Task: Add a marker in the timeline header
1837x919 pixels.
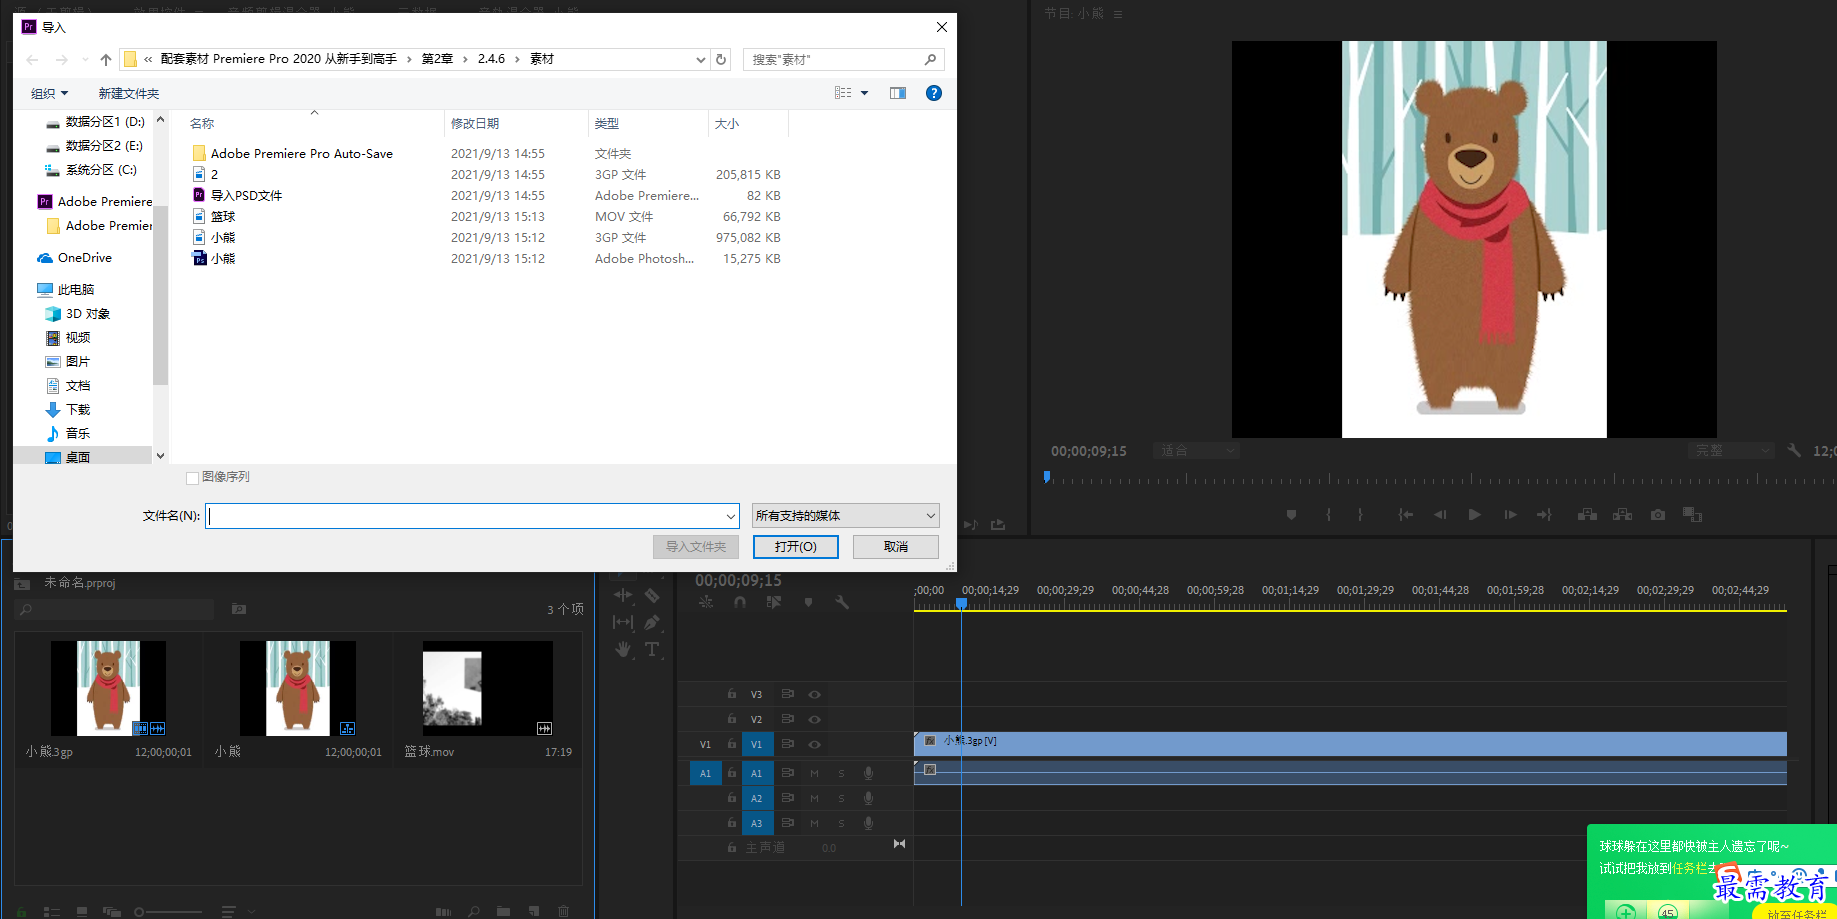Action: coord(808,602)
